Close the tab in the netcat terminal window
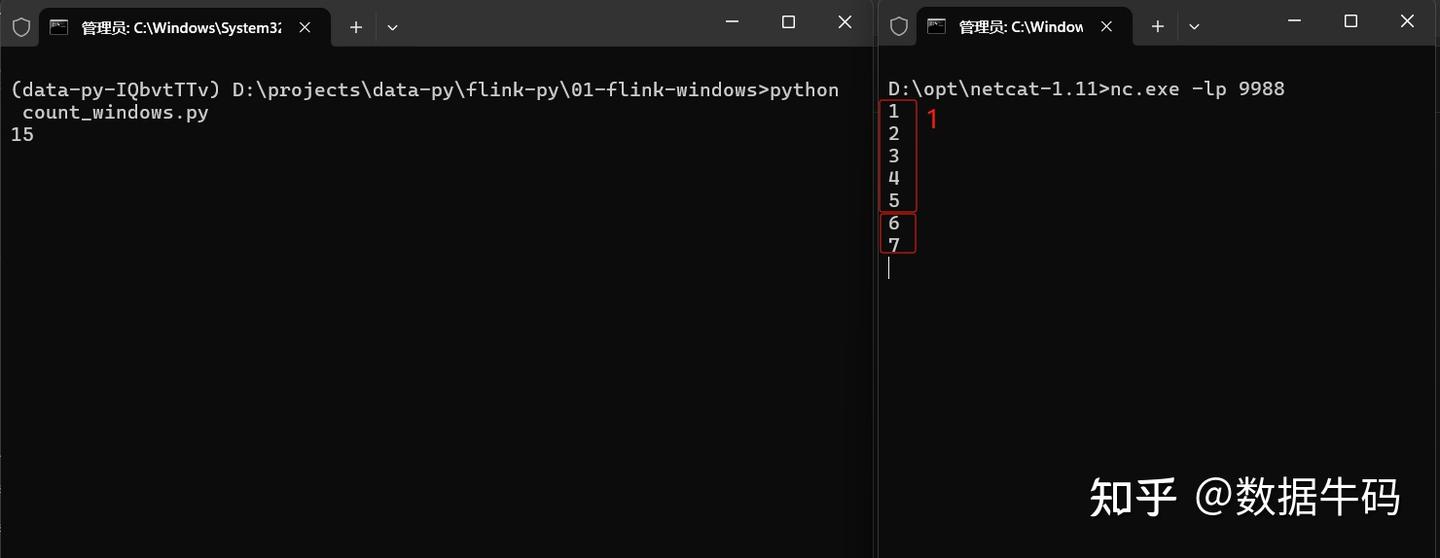 [1108, 27]
